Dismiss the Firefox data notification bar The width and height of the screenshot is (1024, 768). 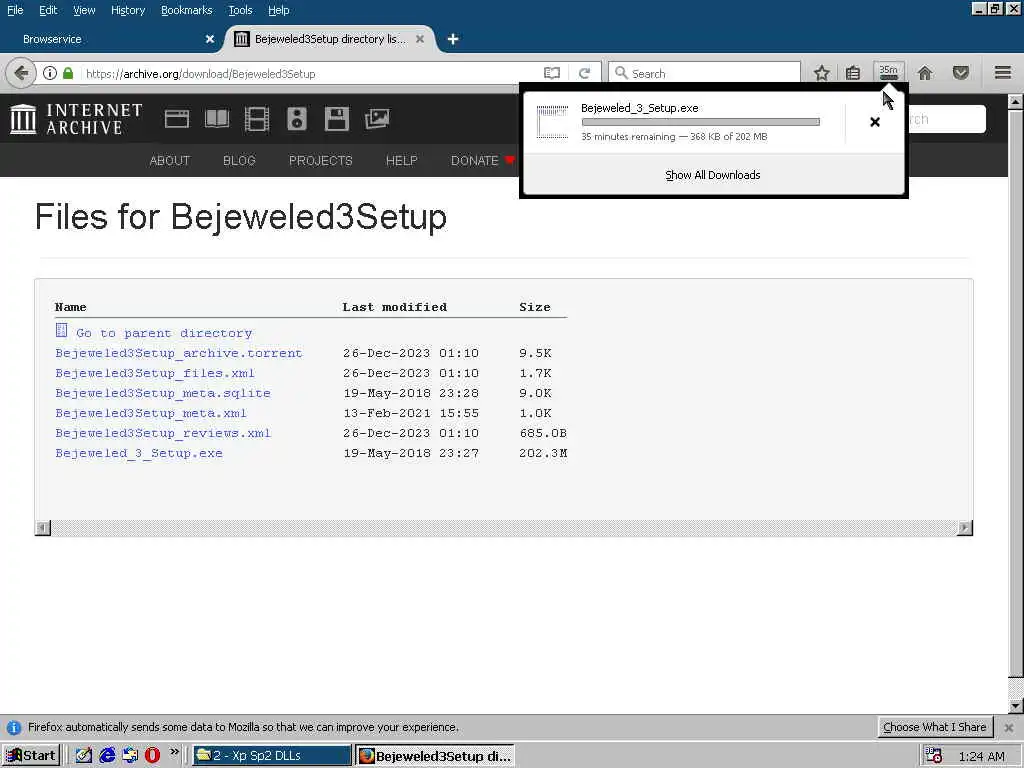pos(1008,727)
